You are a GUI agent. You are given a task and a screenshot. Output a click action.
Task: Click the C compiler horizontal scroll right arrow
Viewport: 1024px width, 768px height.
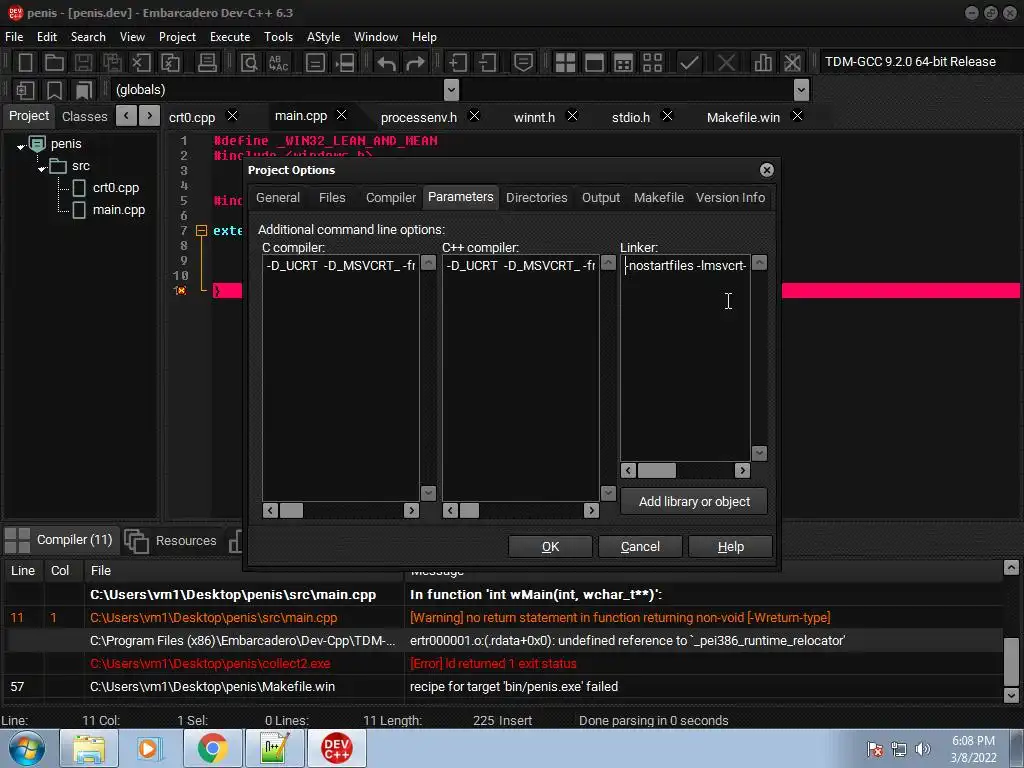411,511
